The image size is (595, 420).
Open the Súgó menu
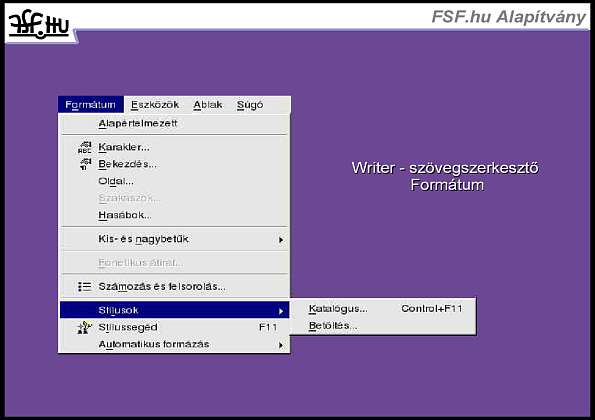click(250, 105)
